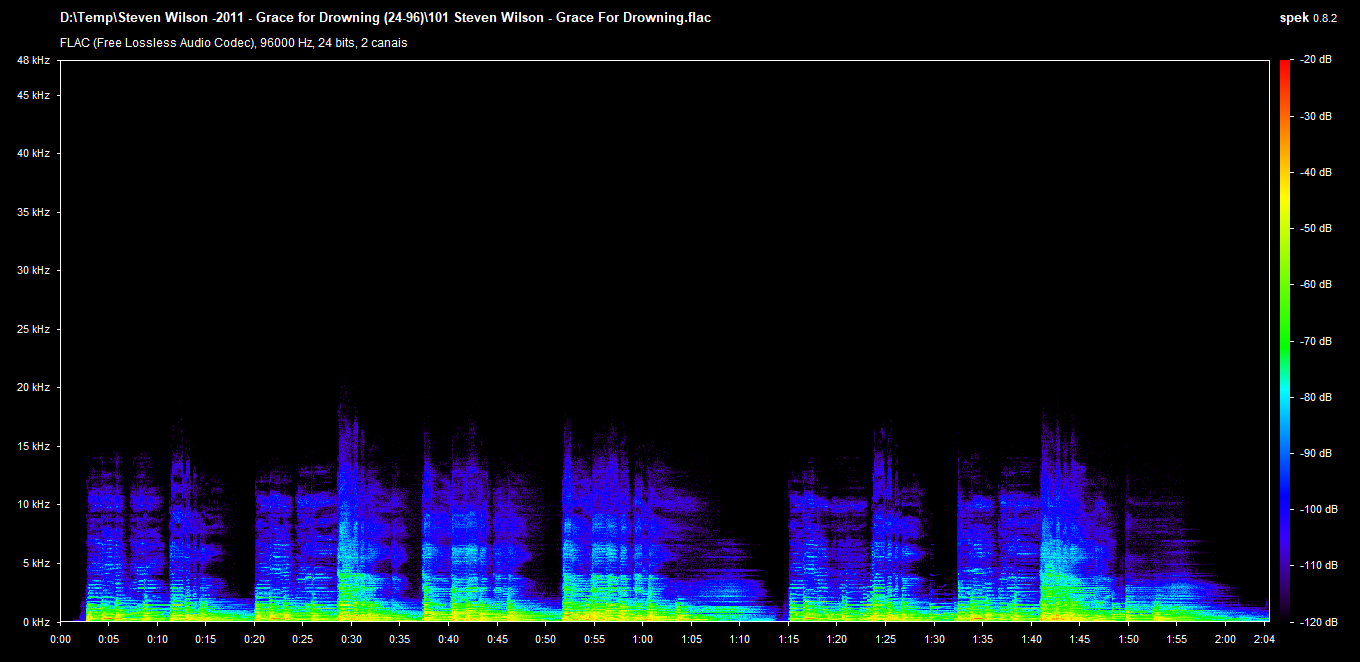1360x662 pixels.
Task: Click the 1:30 time axis label
Action: pyautogui.click(x=934, y=639)
